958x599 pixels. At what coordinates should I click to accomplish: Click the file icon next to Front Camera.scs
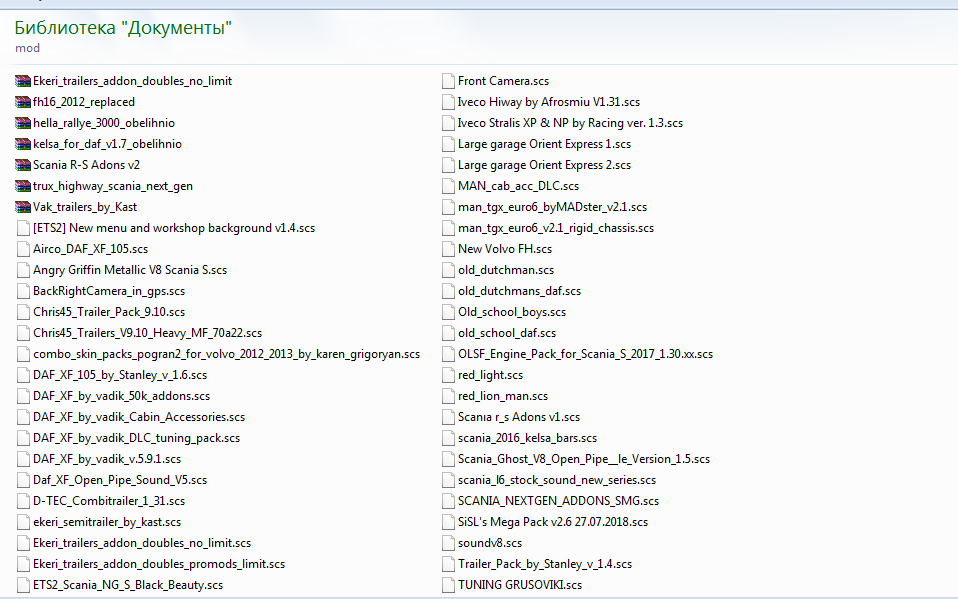[448, 81]
